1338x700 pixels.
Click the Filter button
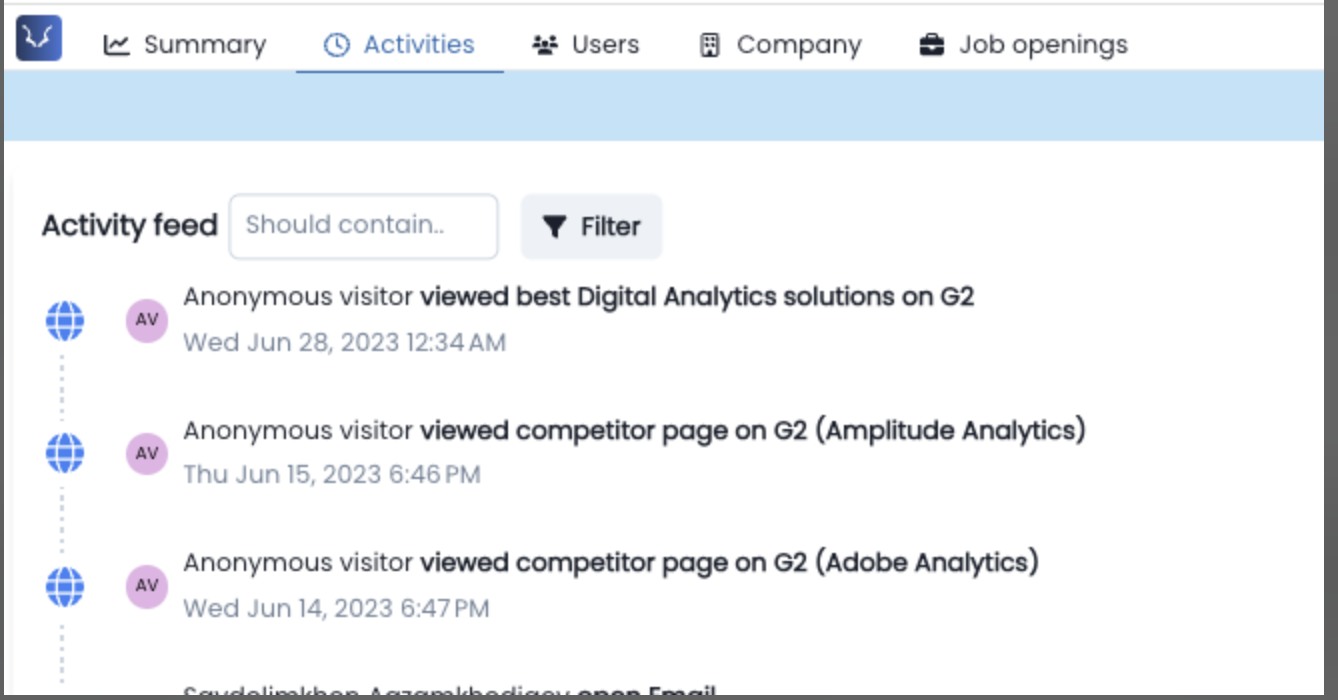point(591,227)
